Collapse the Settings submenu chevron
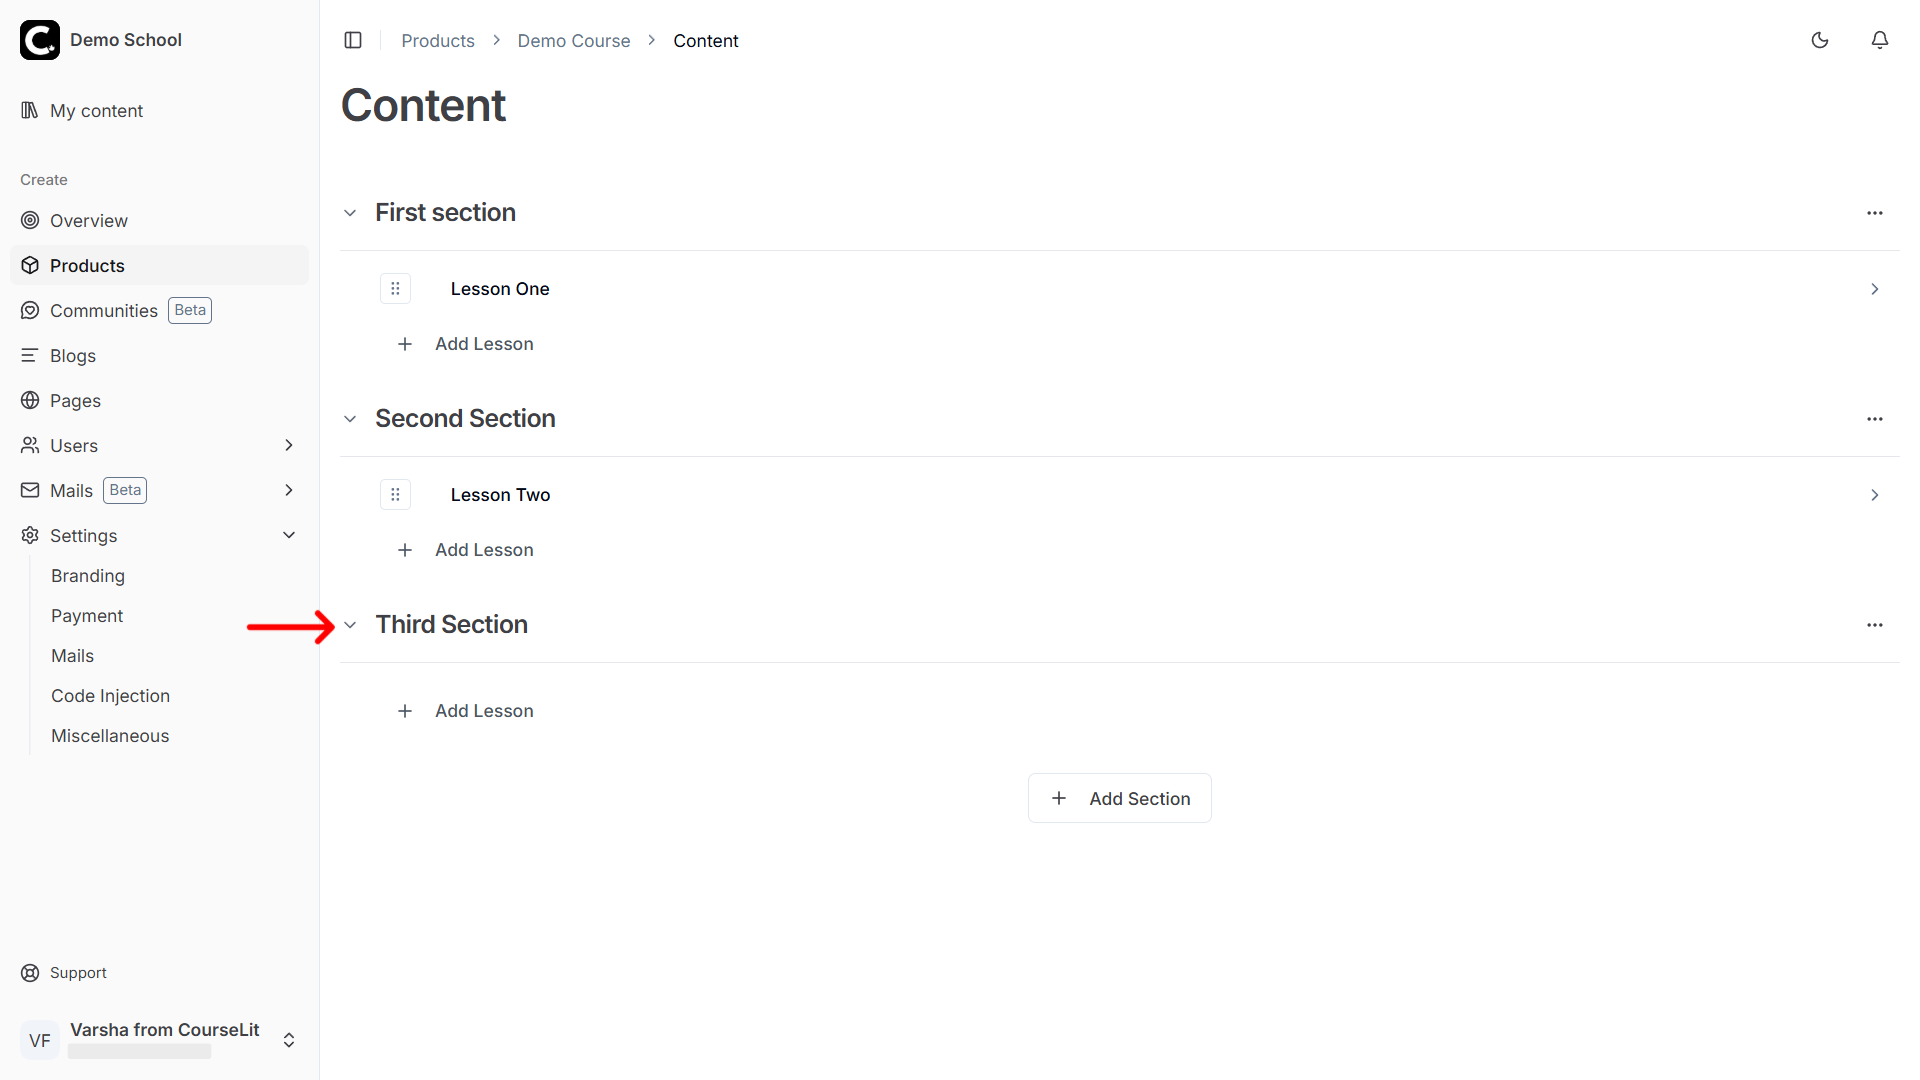 (288, 535)
